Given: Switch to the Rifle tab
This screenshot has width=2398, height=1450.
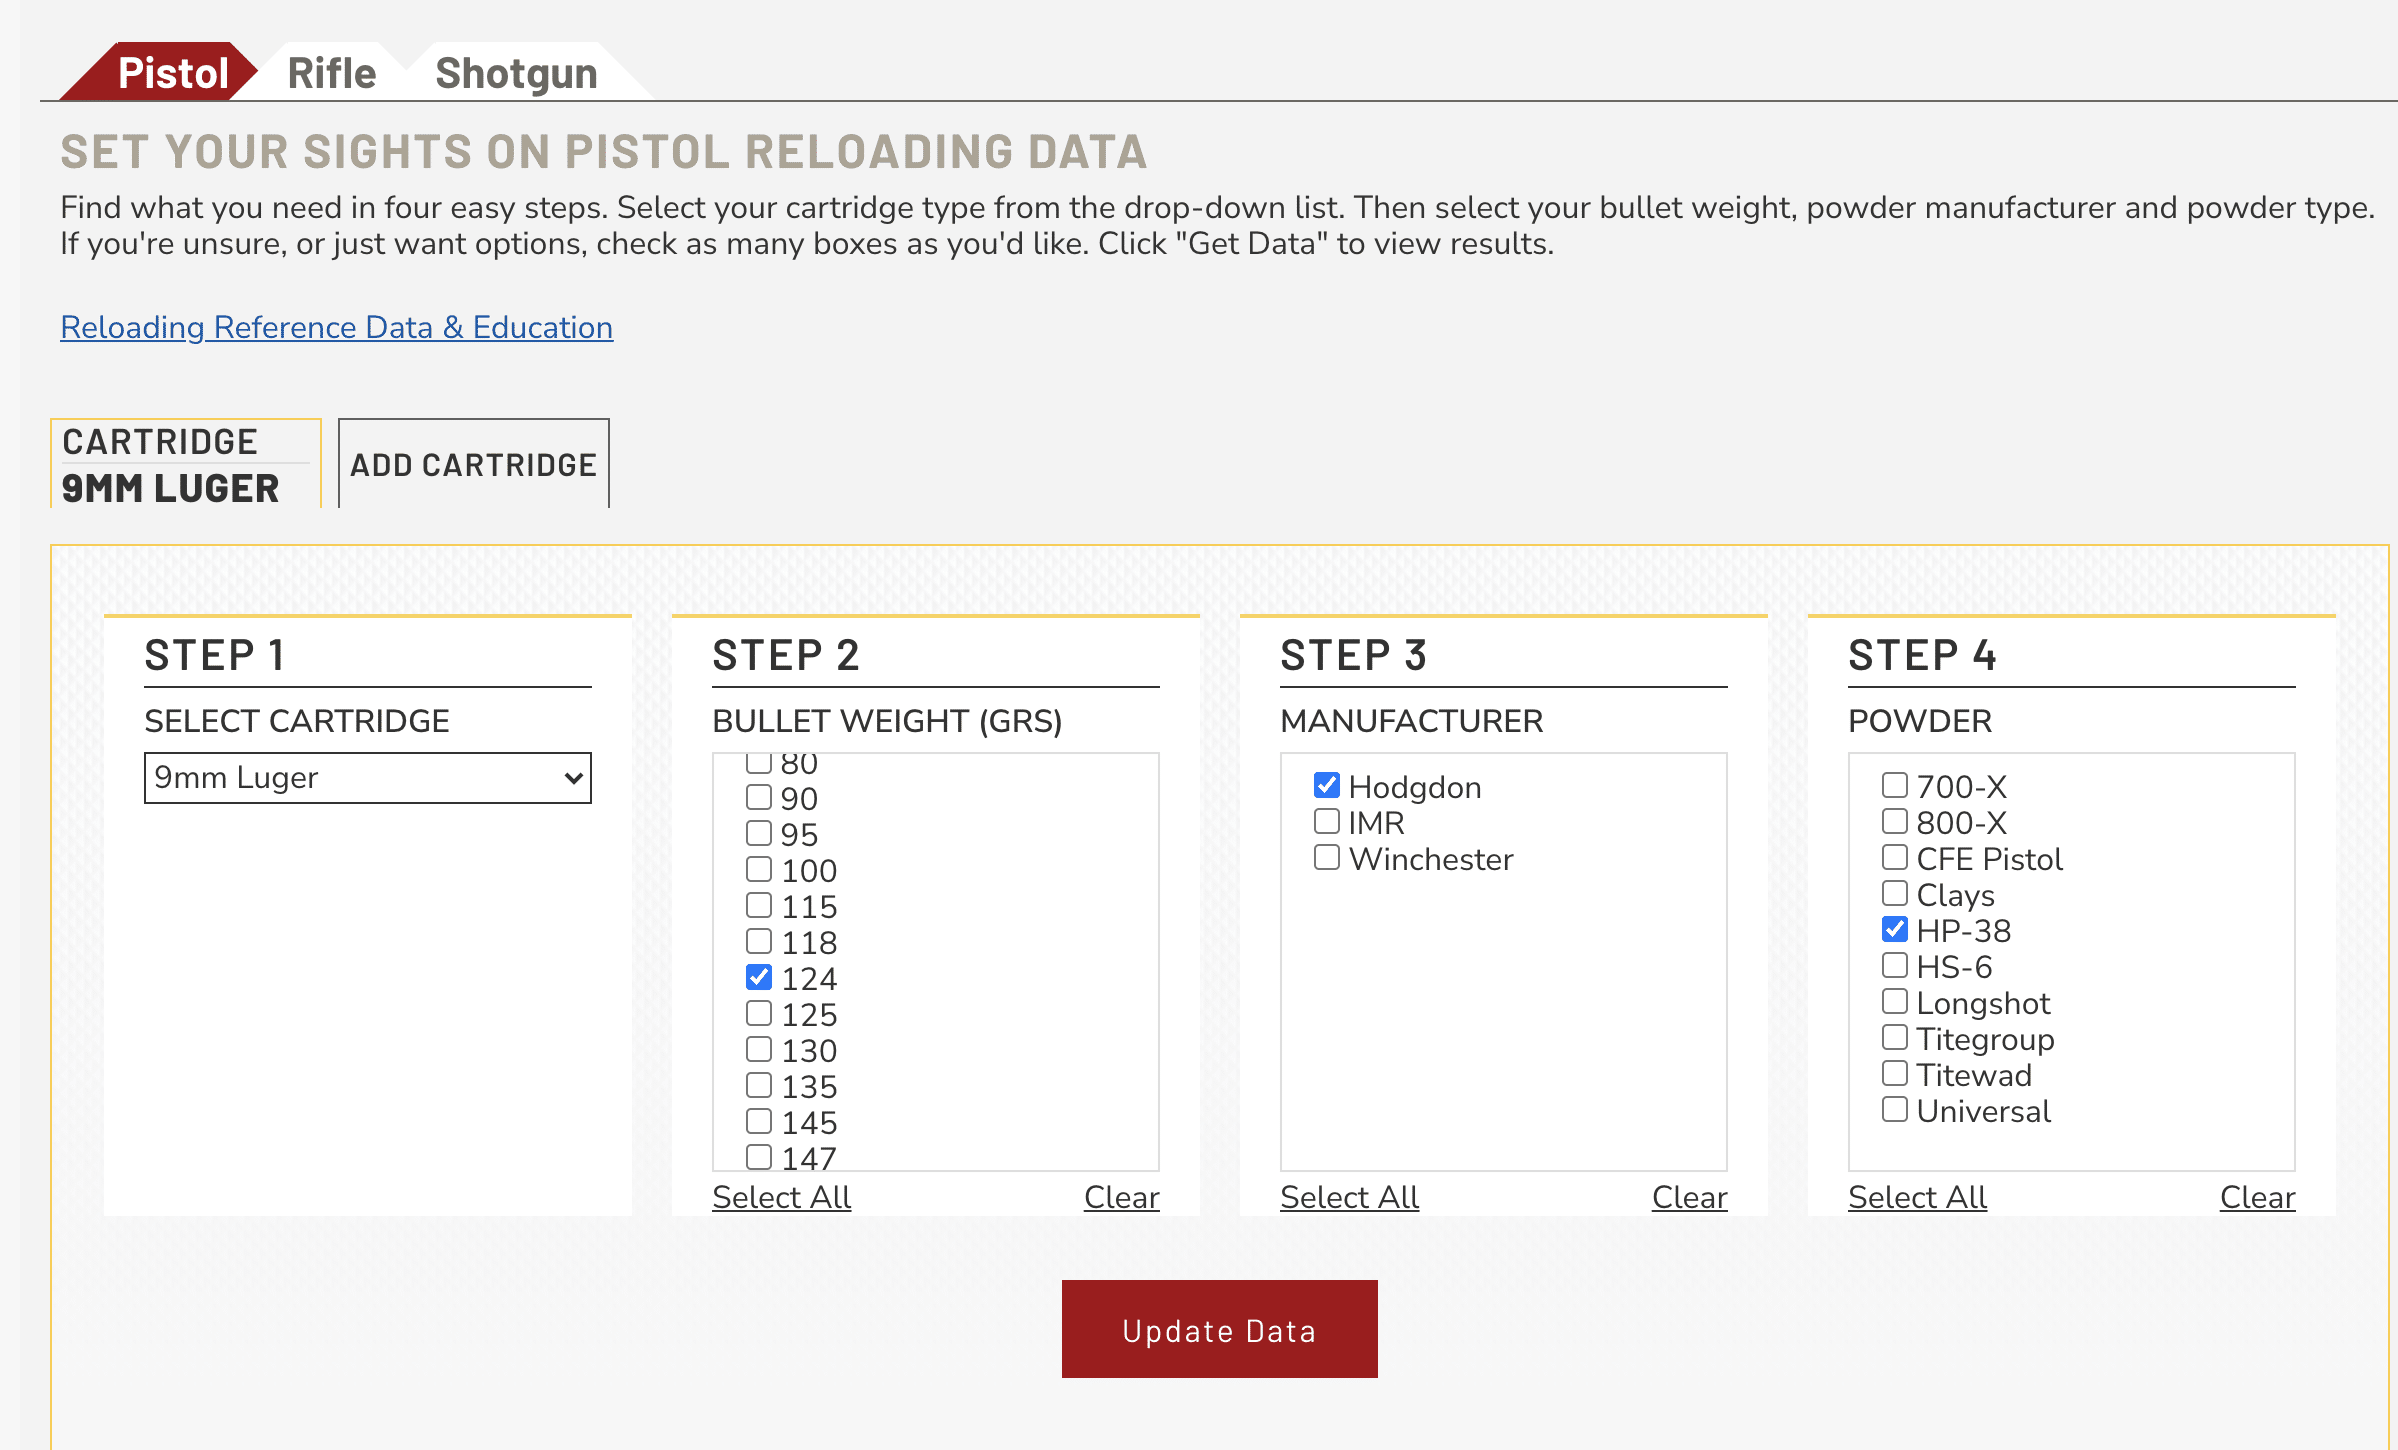Looking at the screenshot, I should [x=331, y=73].
